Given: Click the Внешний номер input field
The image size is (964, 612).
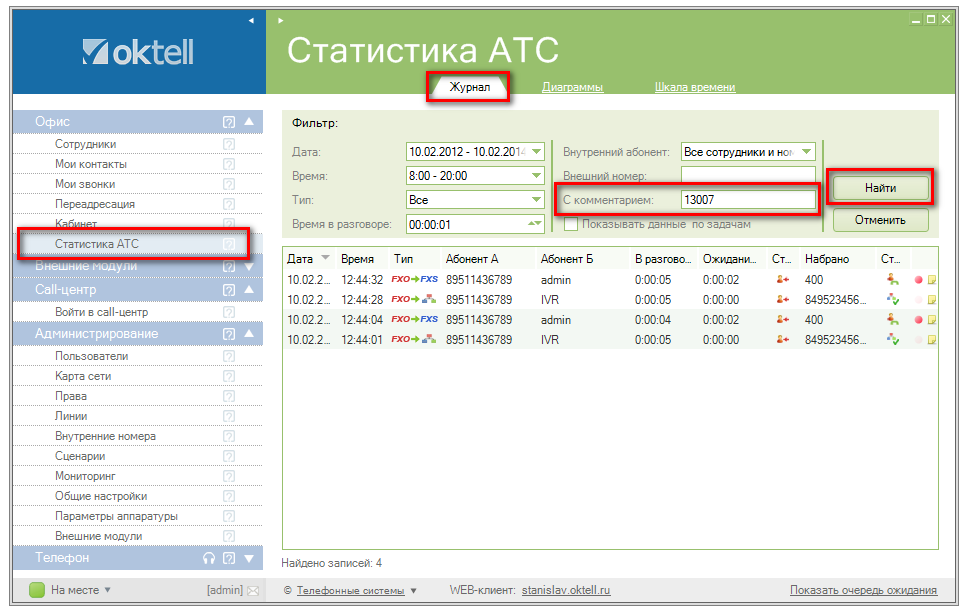Looking at the screenshot, I should (748, 176).
